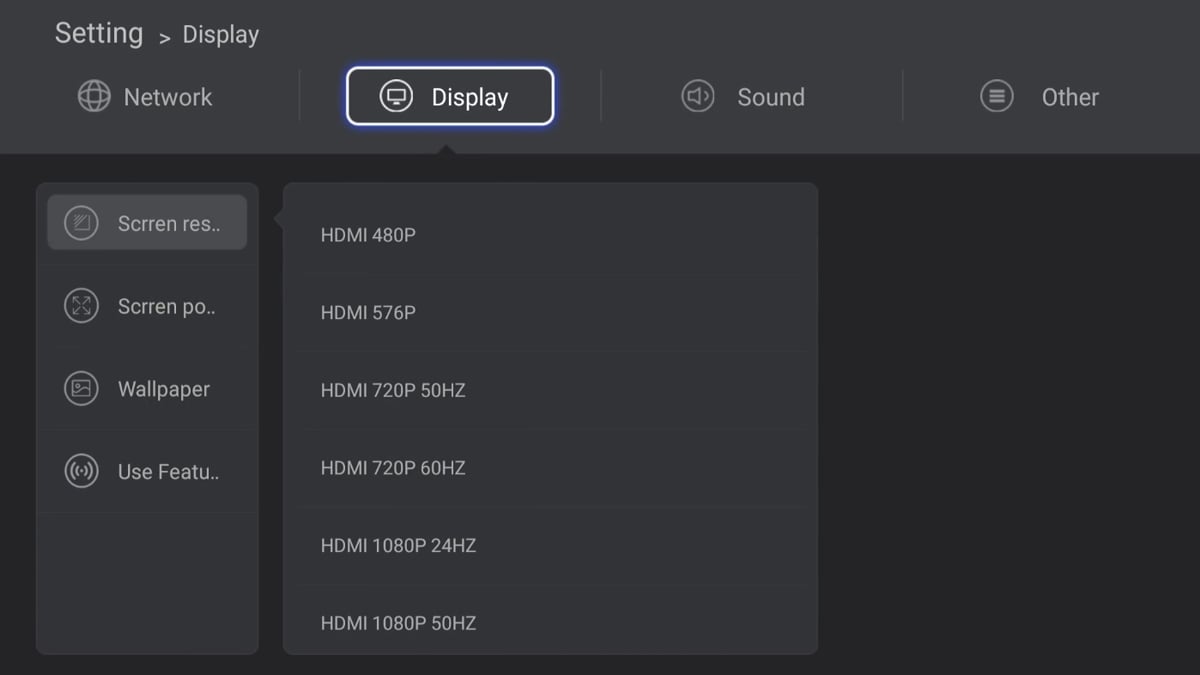The image size is (1200, 675).
Task: Click the Display monitor icon
Action: pyautogui.click(x=397, y=97)
